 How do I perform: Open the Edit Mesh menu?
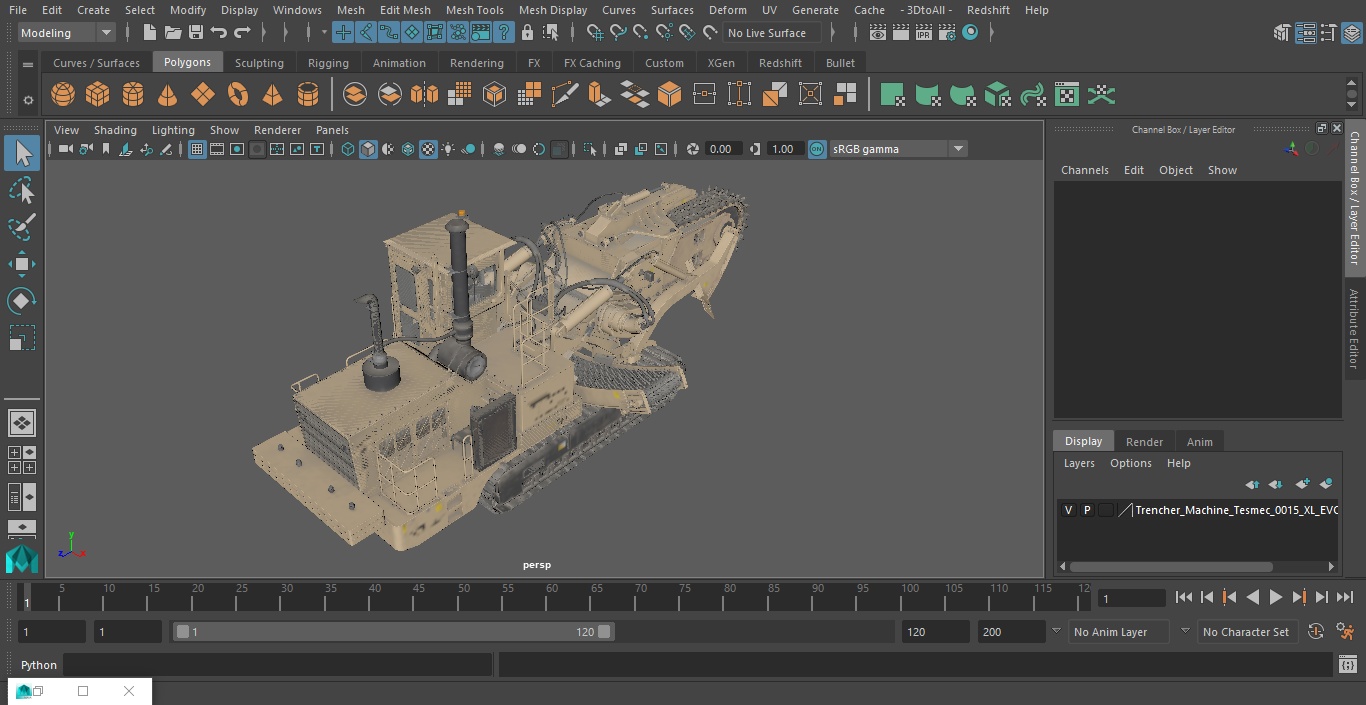point(405,10)
